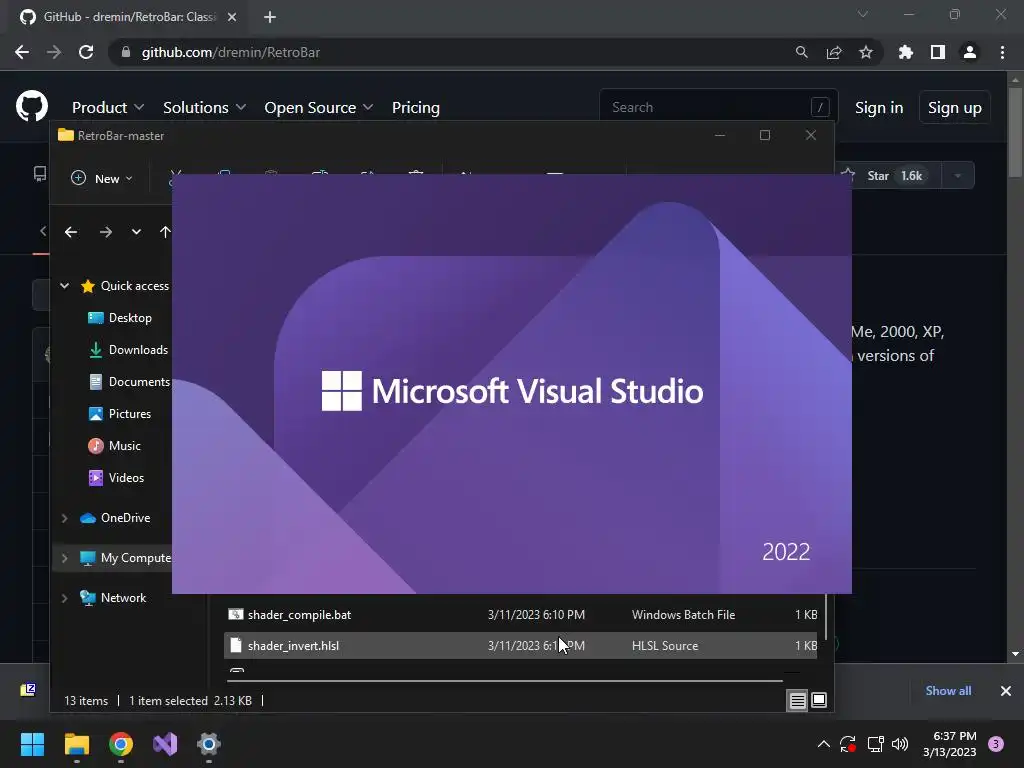Click the zoom magnifier icon in address bar
The height and width of the screenshot is (768, 1024).
(x=801, y=52)
